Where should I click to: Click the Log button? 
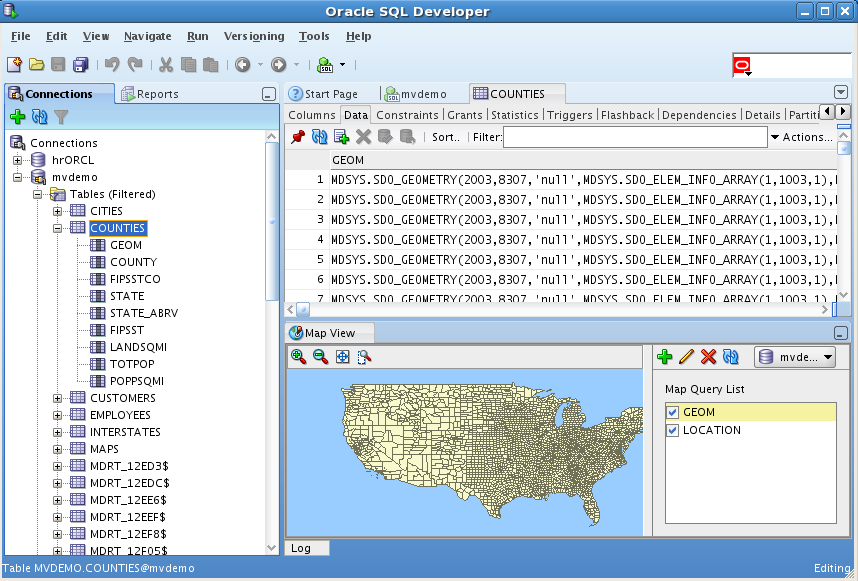pos(307,548)
